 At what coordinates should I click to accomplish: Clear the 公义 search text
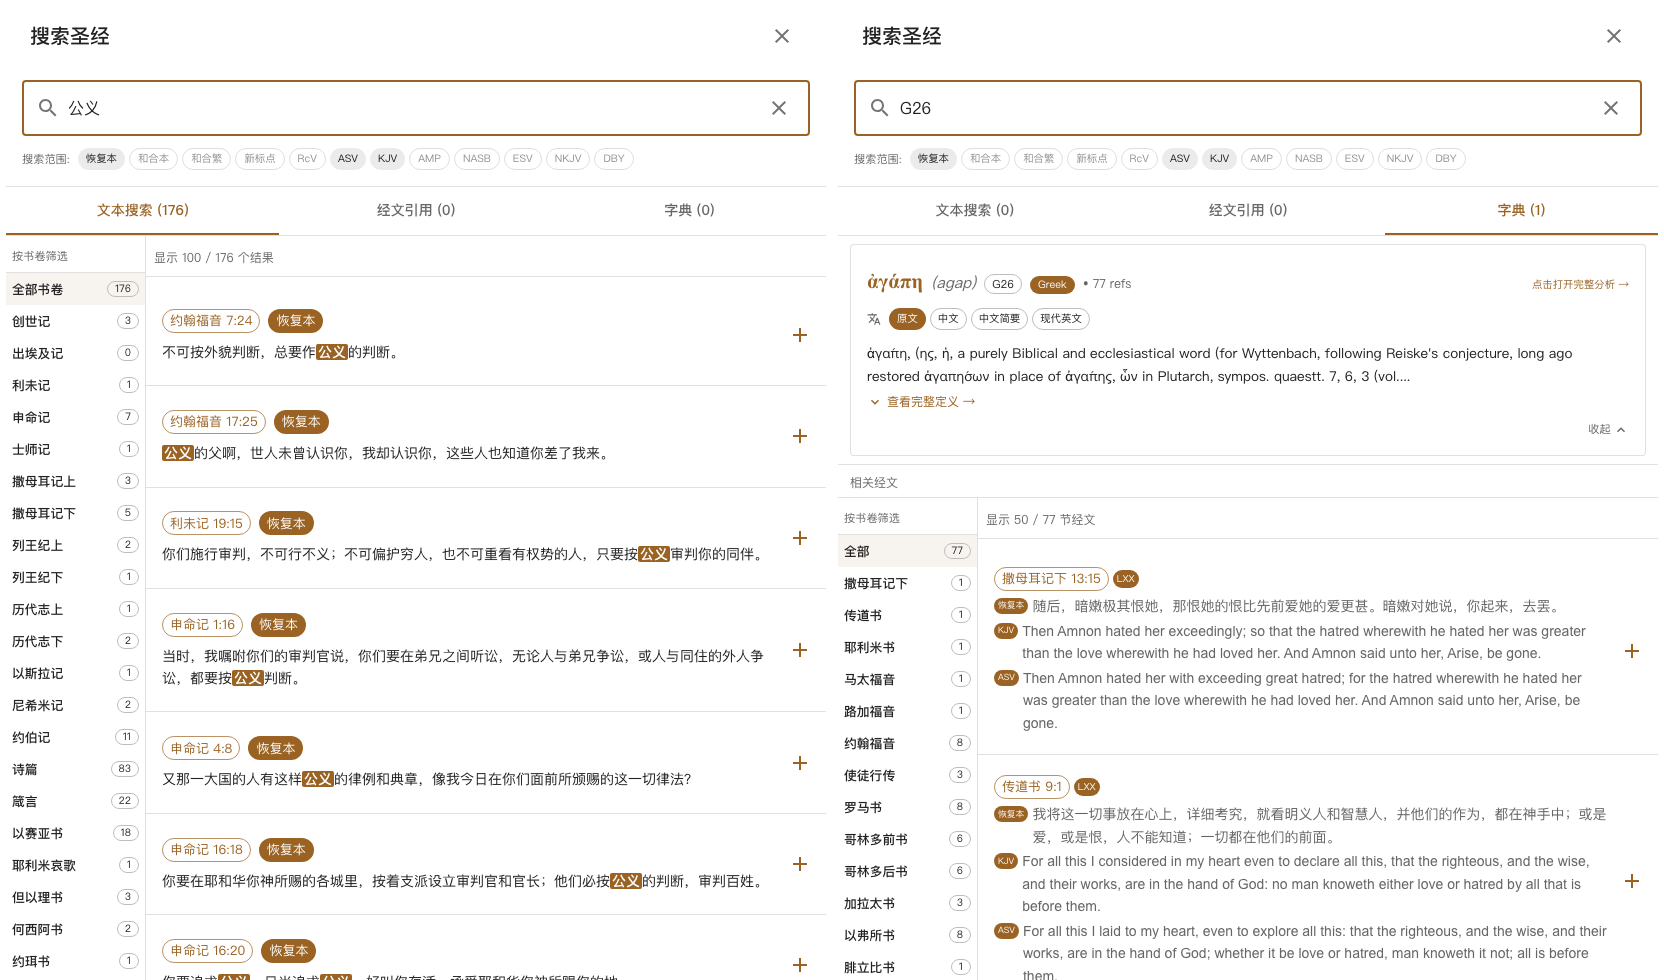click(x=779, y=108)
